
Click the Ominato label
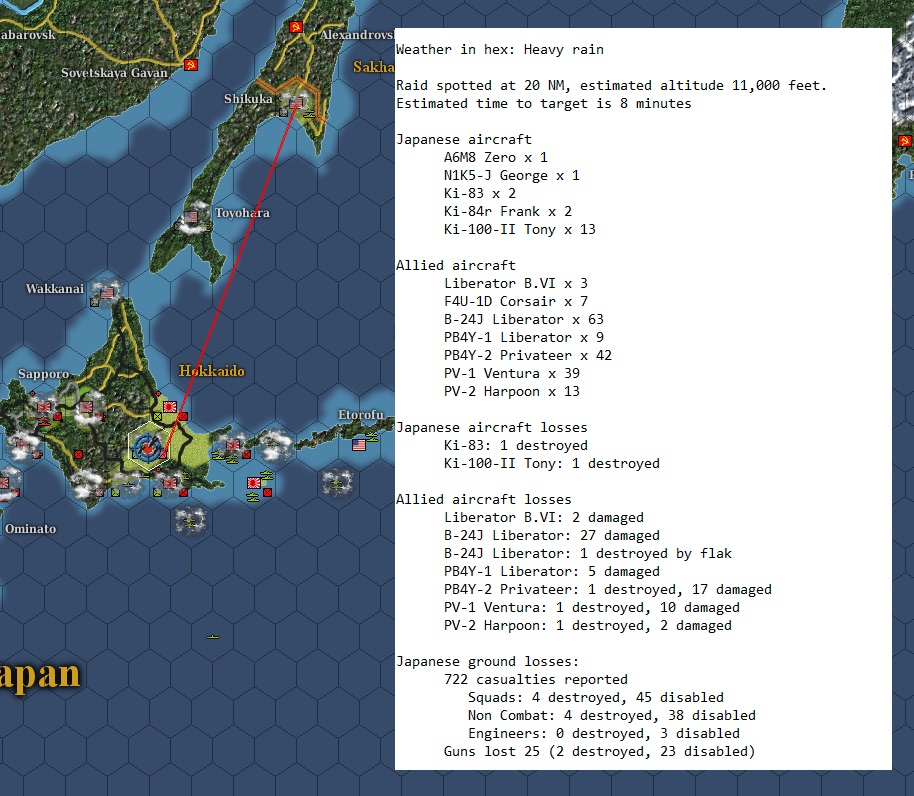[x=30, y=529]
